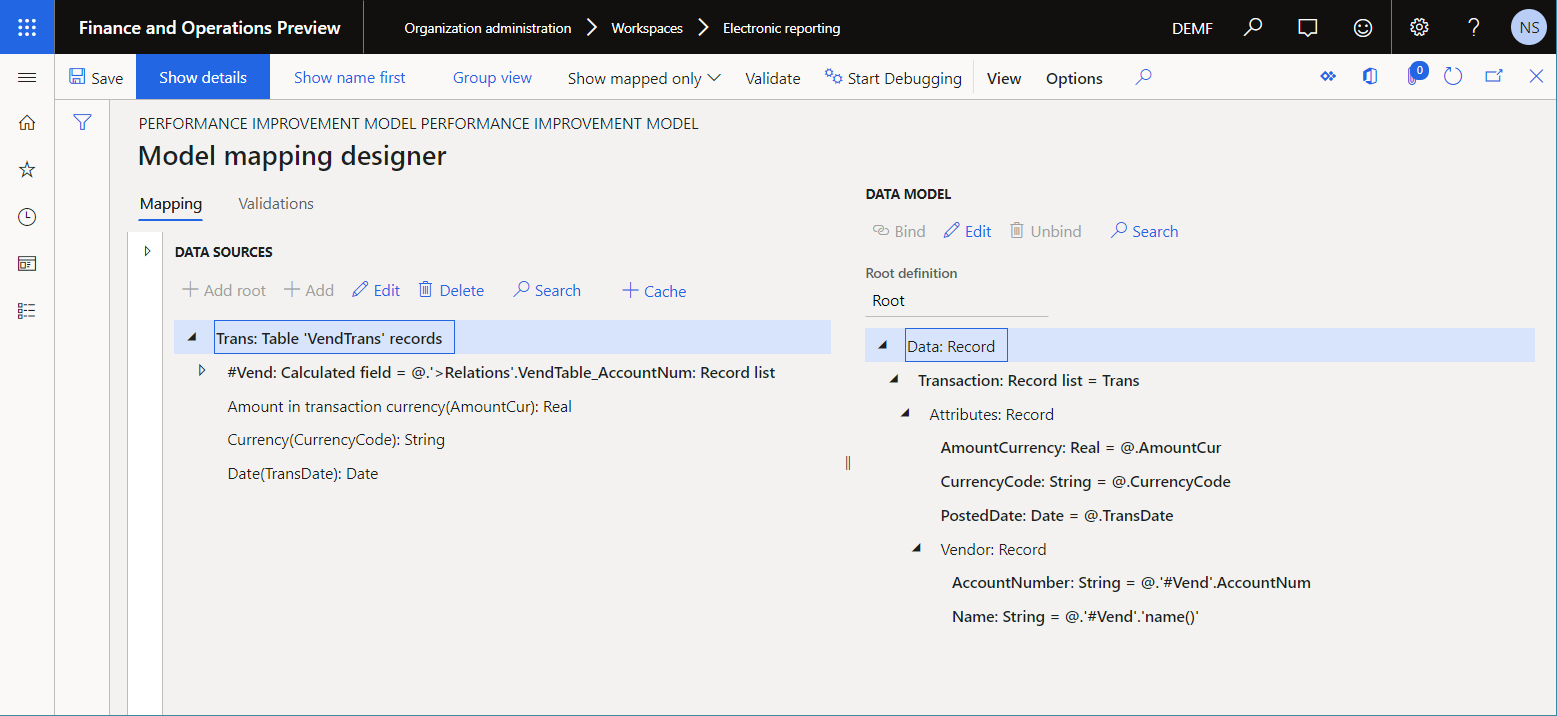Click the attachments paperclip icon
This screenshot has height=716, width=1557.
(1414, 76)
